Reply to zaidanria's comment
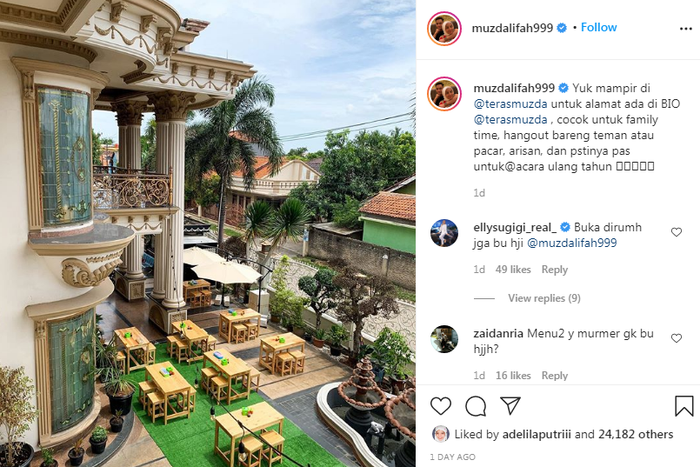 554,375
